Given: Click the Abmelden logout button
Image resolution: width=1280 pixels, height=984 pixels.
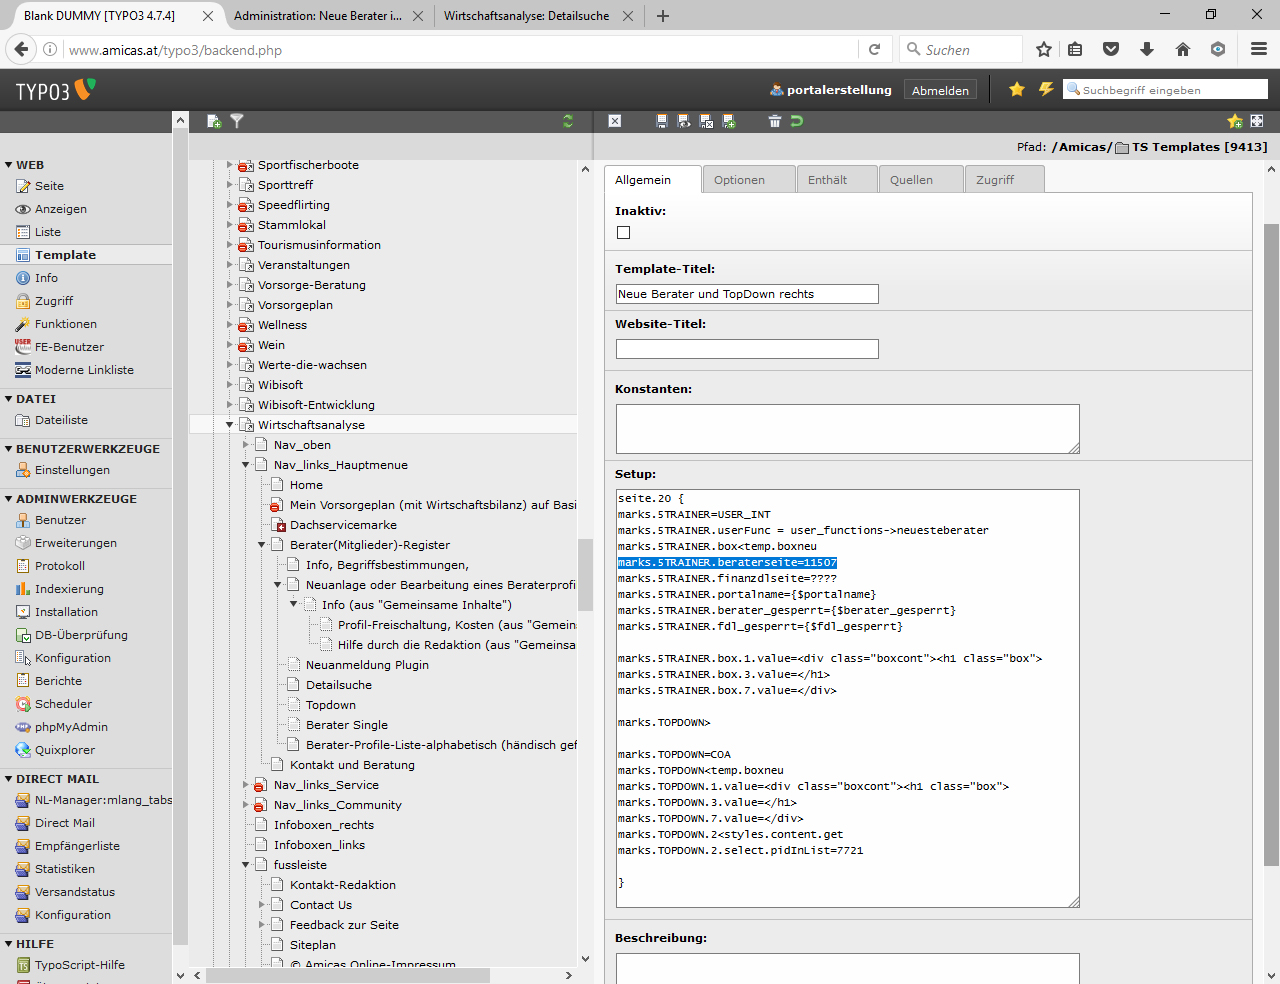Looking at the screenshot, I should pyautogui.click(x=940, y=90).
